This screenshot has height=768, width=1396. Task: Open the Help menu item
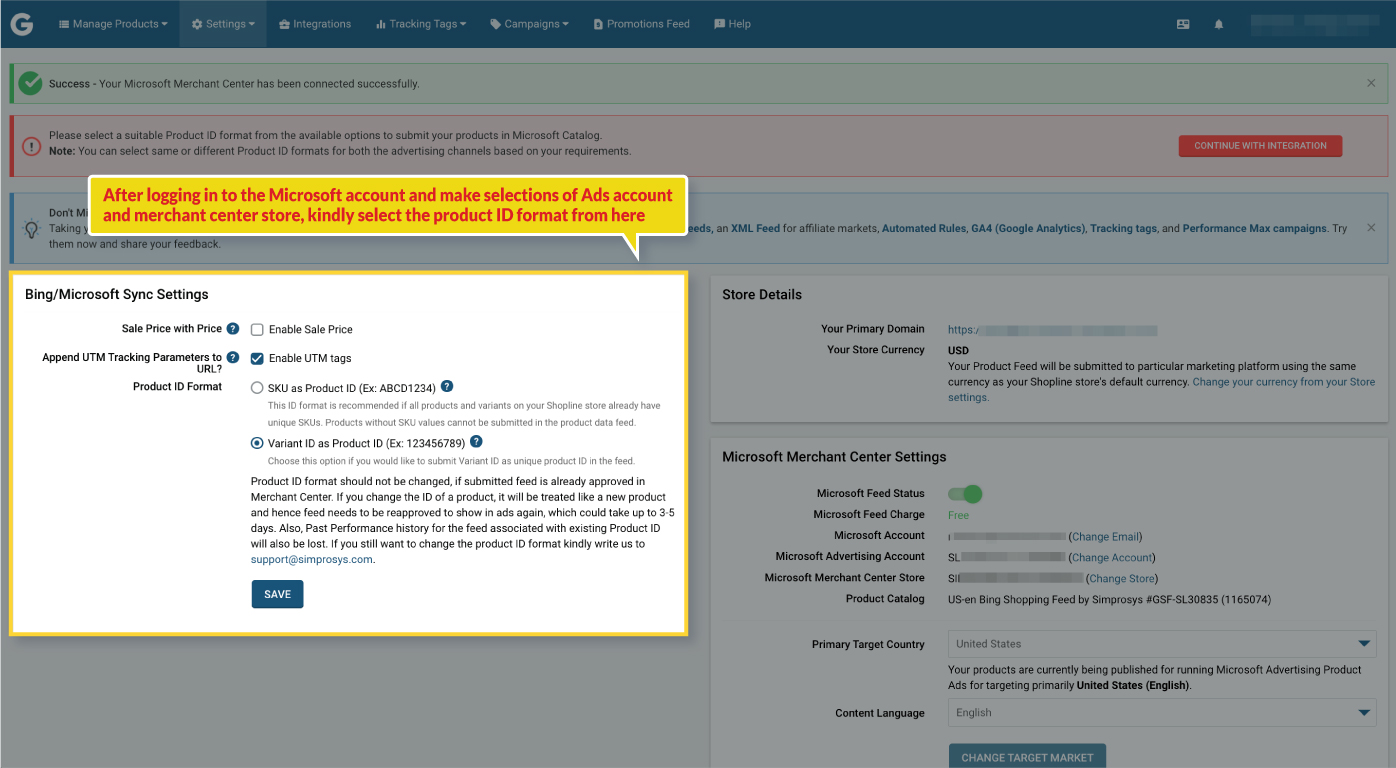click(732, 24)
